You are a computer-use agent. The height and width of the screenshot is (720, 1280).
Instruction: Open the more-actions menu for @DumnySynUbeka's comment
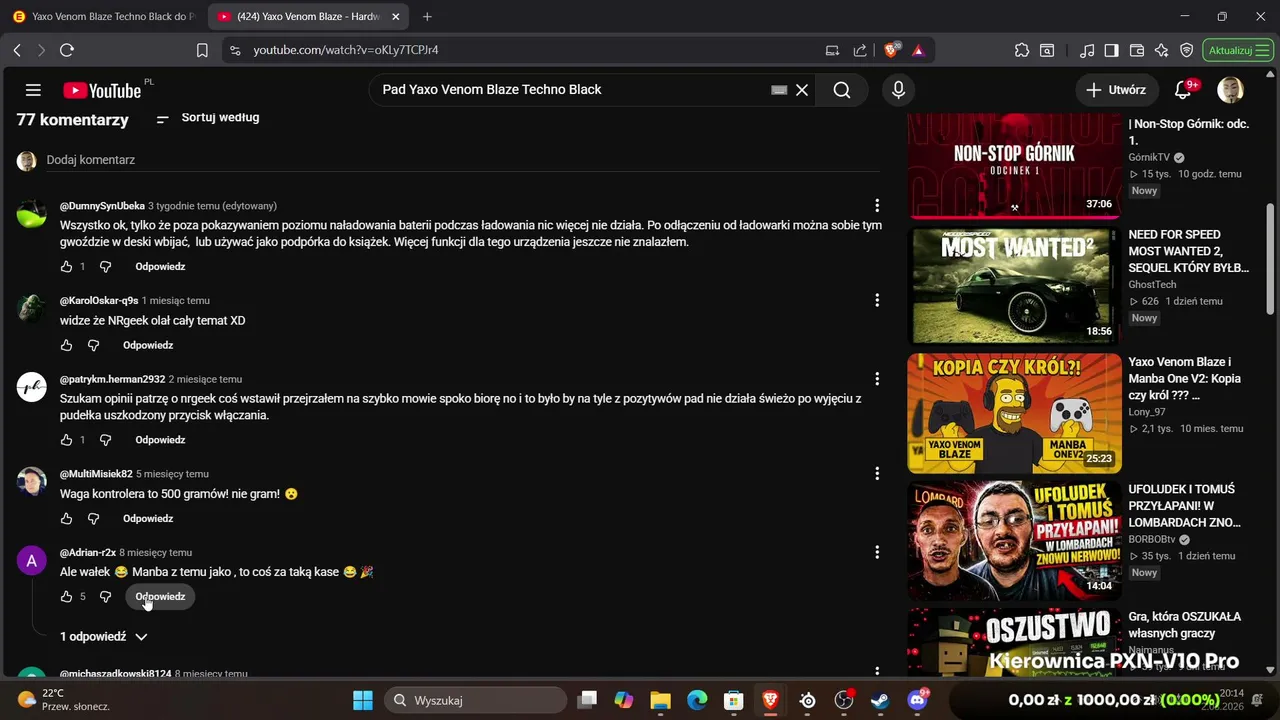[x=877, y=205]
